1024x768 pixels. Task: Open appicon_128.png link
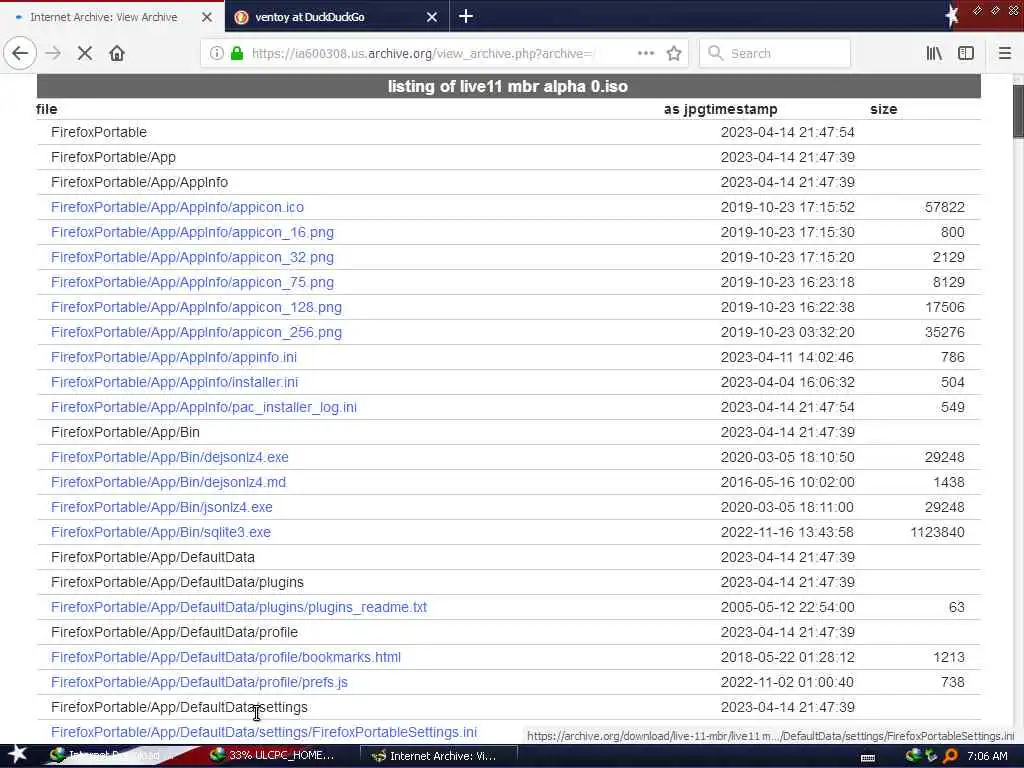point(196,307)
